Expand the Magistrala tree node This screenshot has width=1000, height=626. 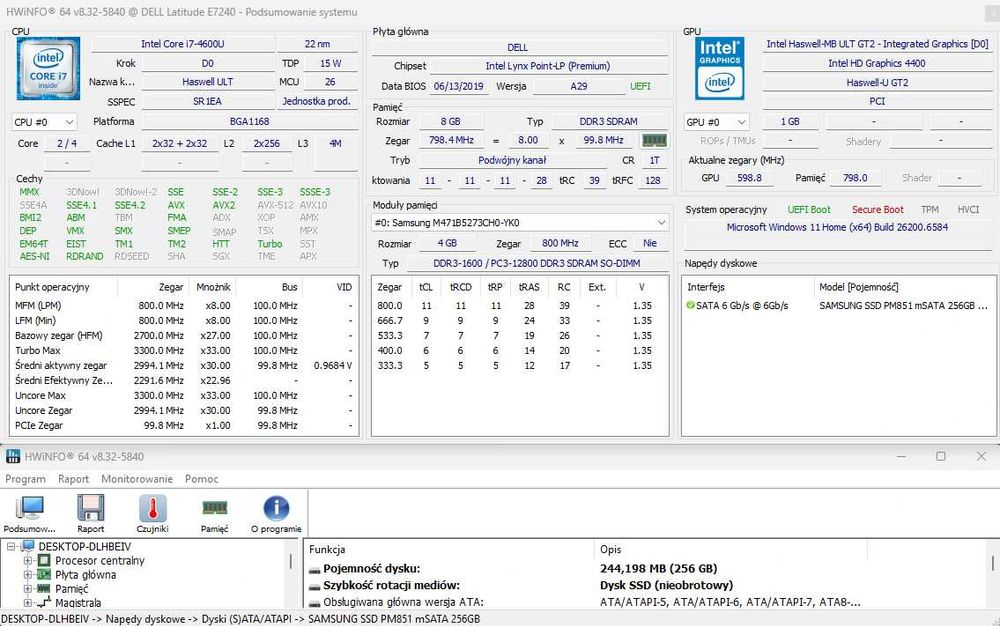coord(27,602)
